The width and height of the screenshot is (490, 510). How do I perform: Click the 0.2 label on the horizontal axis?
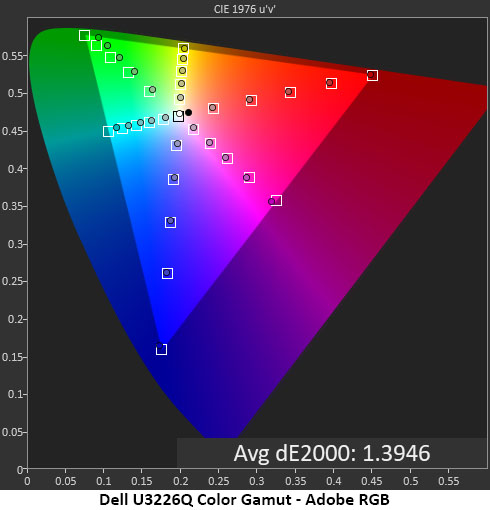tap(180, 481)
